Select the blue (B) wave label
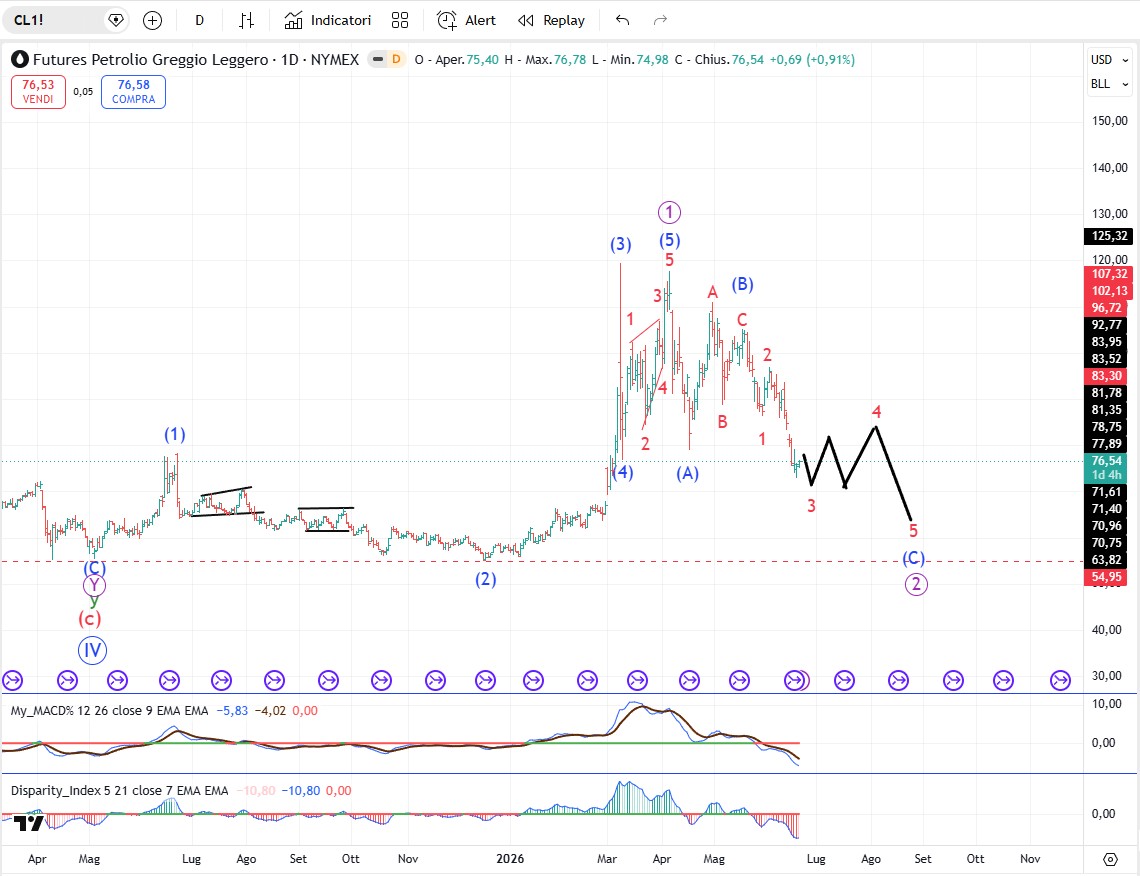The height and width of the screenshot is (876, 1140). point(742,284)
